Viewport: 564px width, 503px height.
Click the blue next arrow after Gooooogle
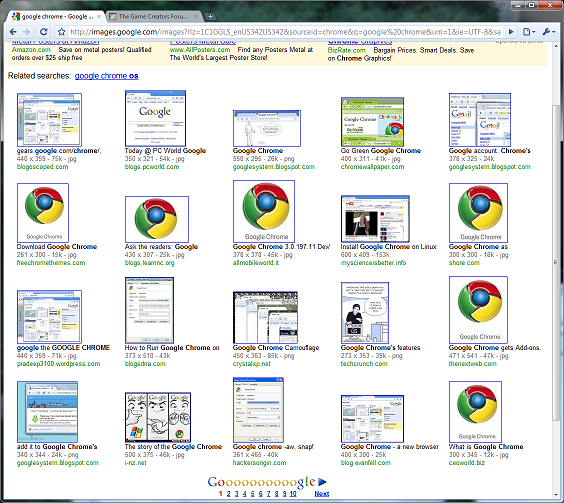pyautogui.click(x=322, y=482)
